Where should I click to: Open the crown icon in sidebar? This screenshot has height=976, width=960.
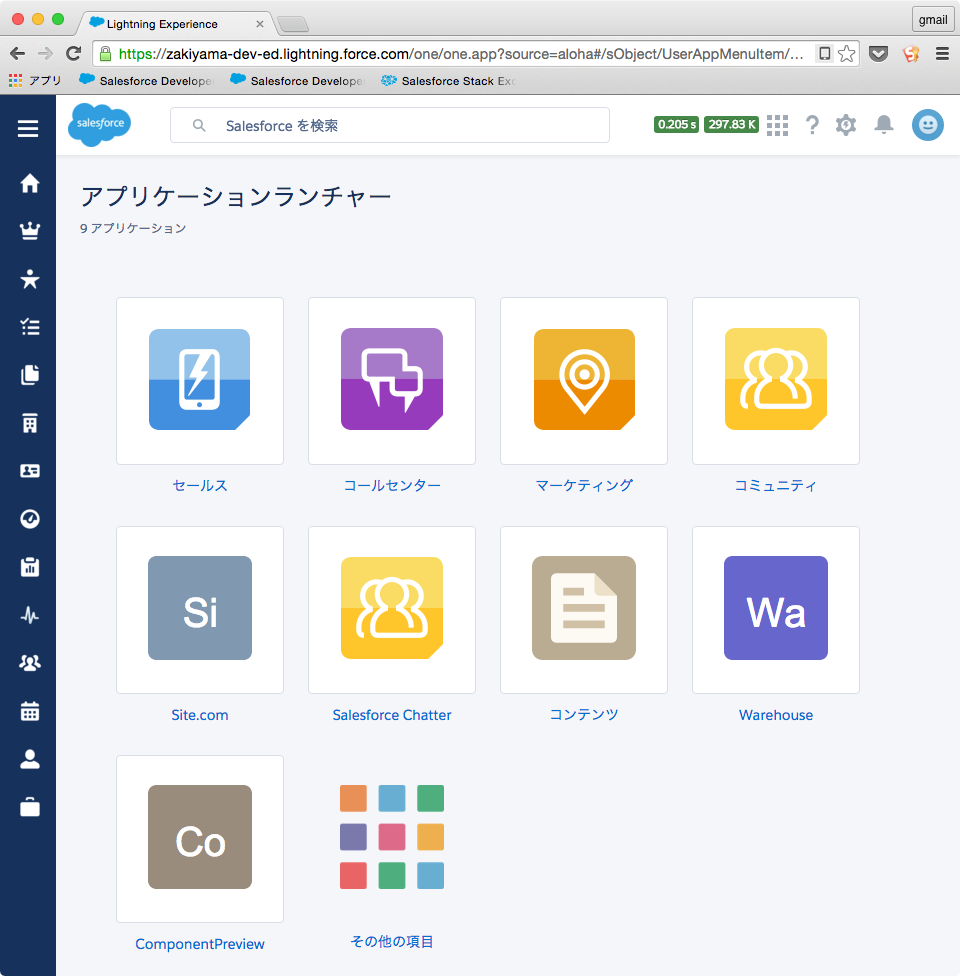[x=29, y=231]
